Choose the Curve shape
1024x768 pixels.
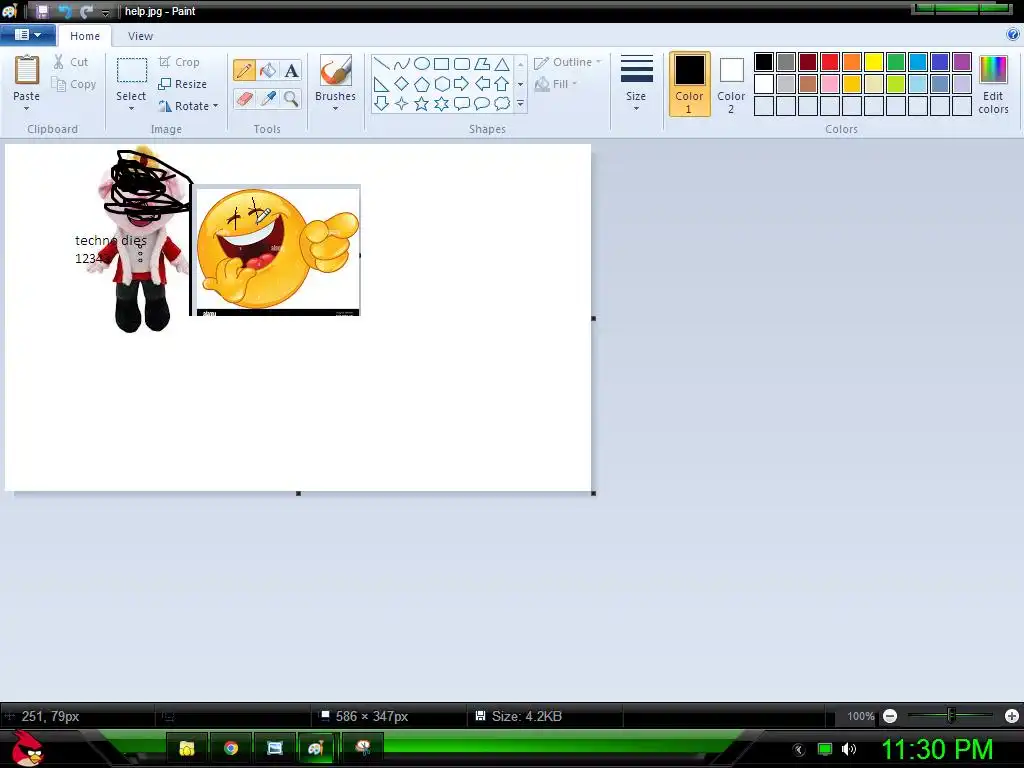pos(402,63)
